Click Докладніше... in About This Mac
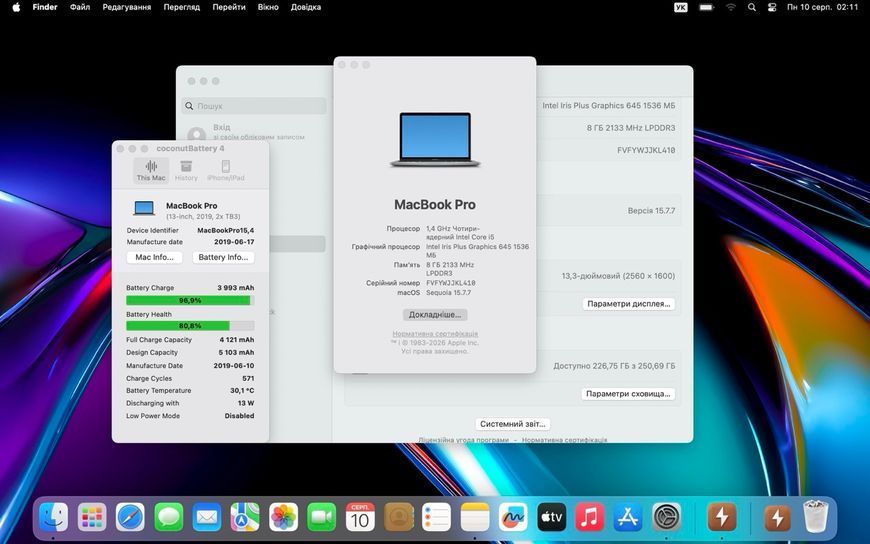This screenshot has width=870, height=544. [435, 315]
